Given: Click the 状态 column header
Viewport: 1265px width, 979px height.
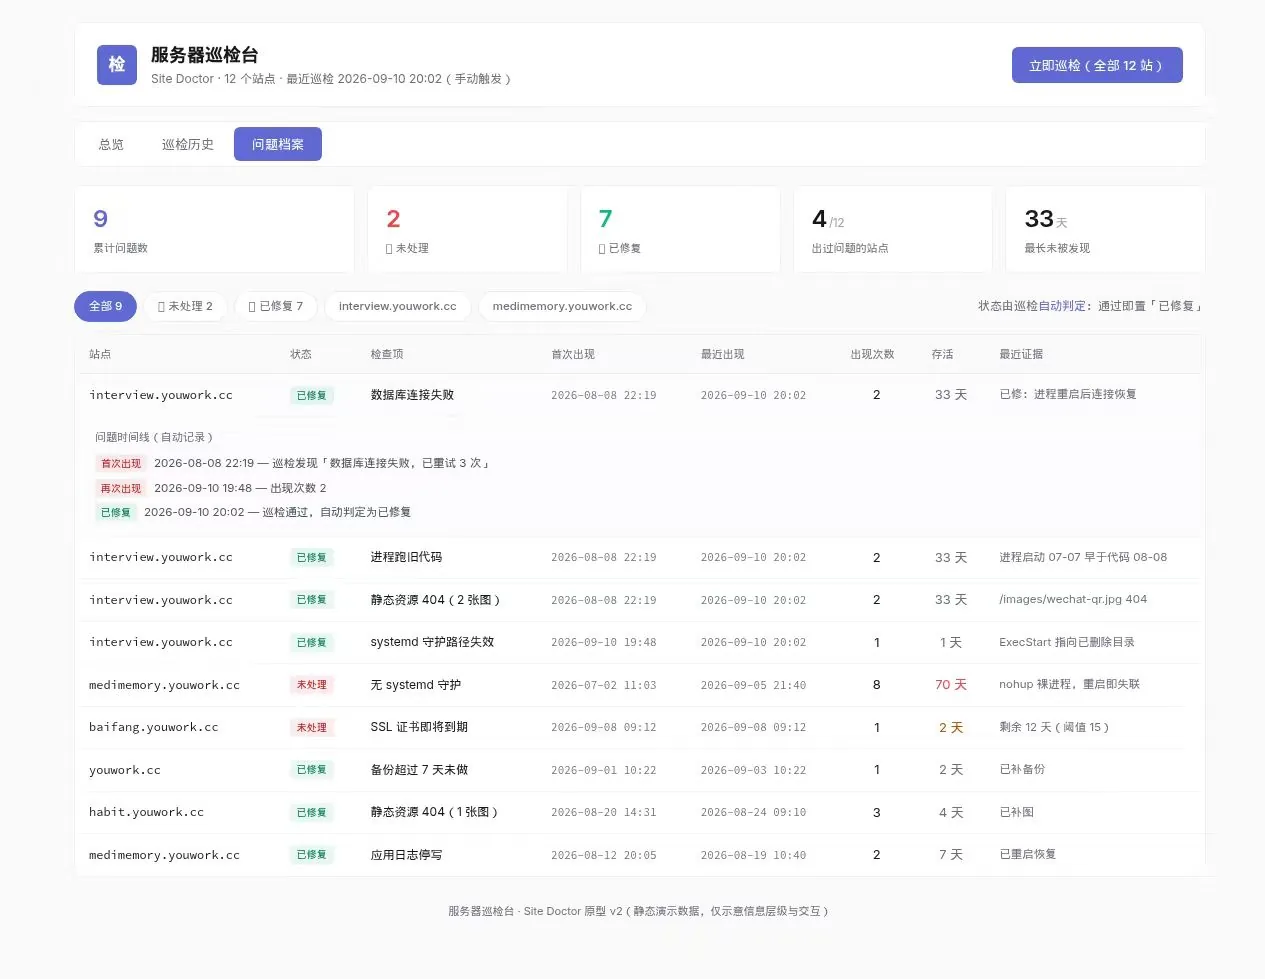Looking at the screenshot, I should tap(301, 354).
